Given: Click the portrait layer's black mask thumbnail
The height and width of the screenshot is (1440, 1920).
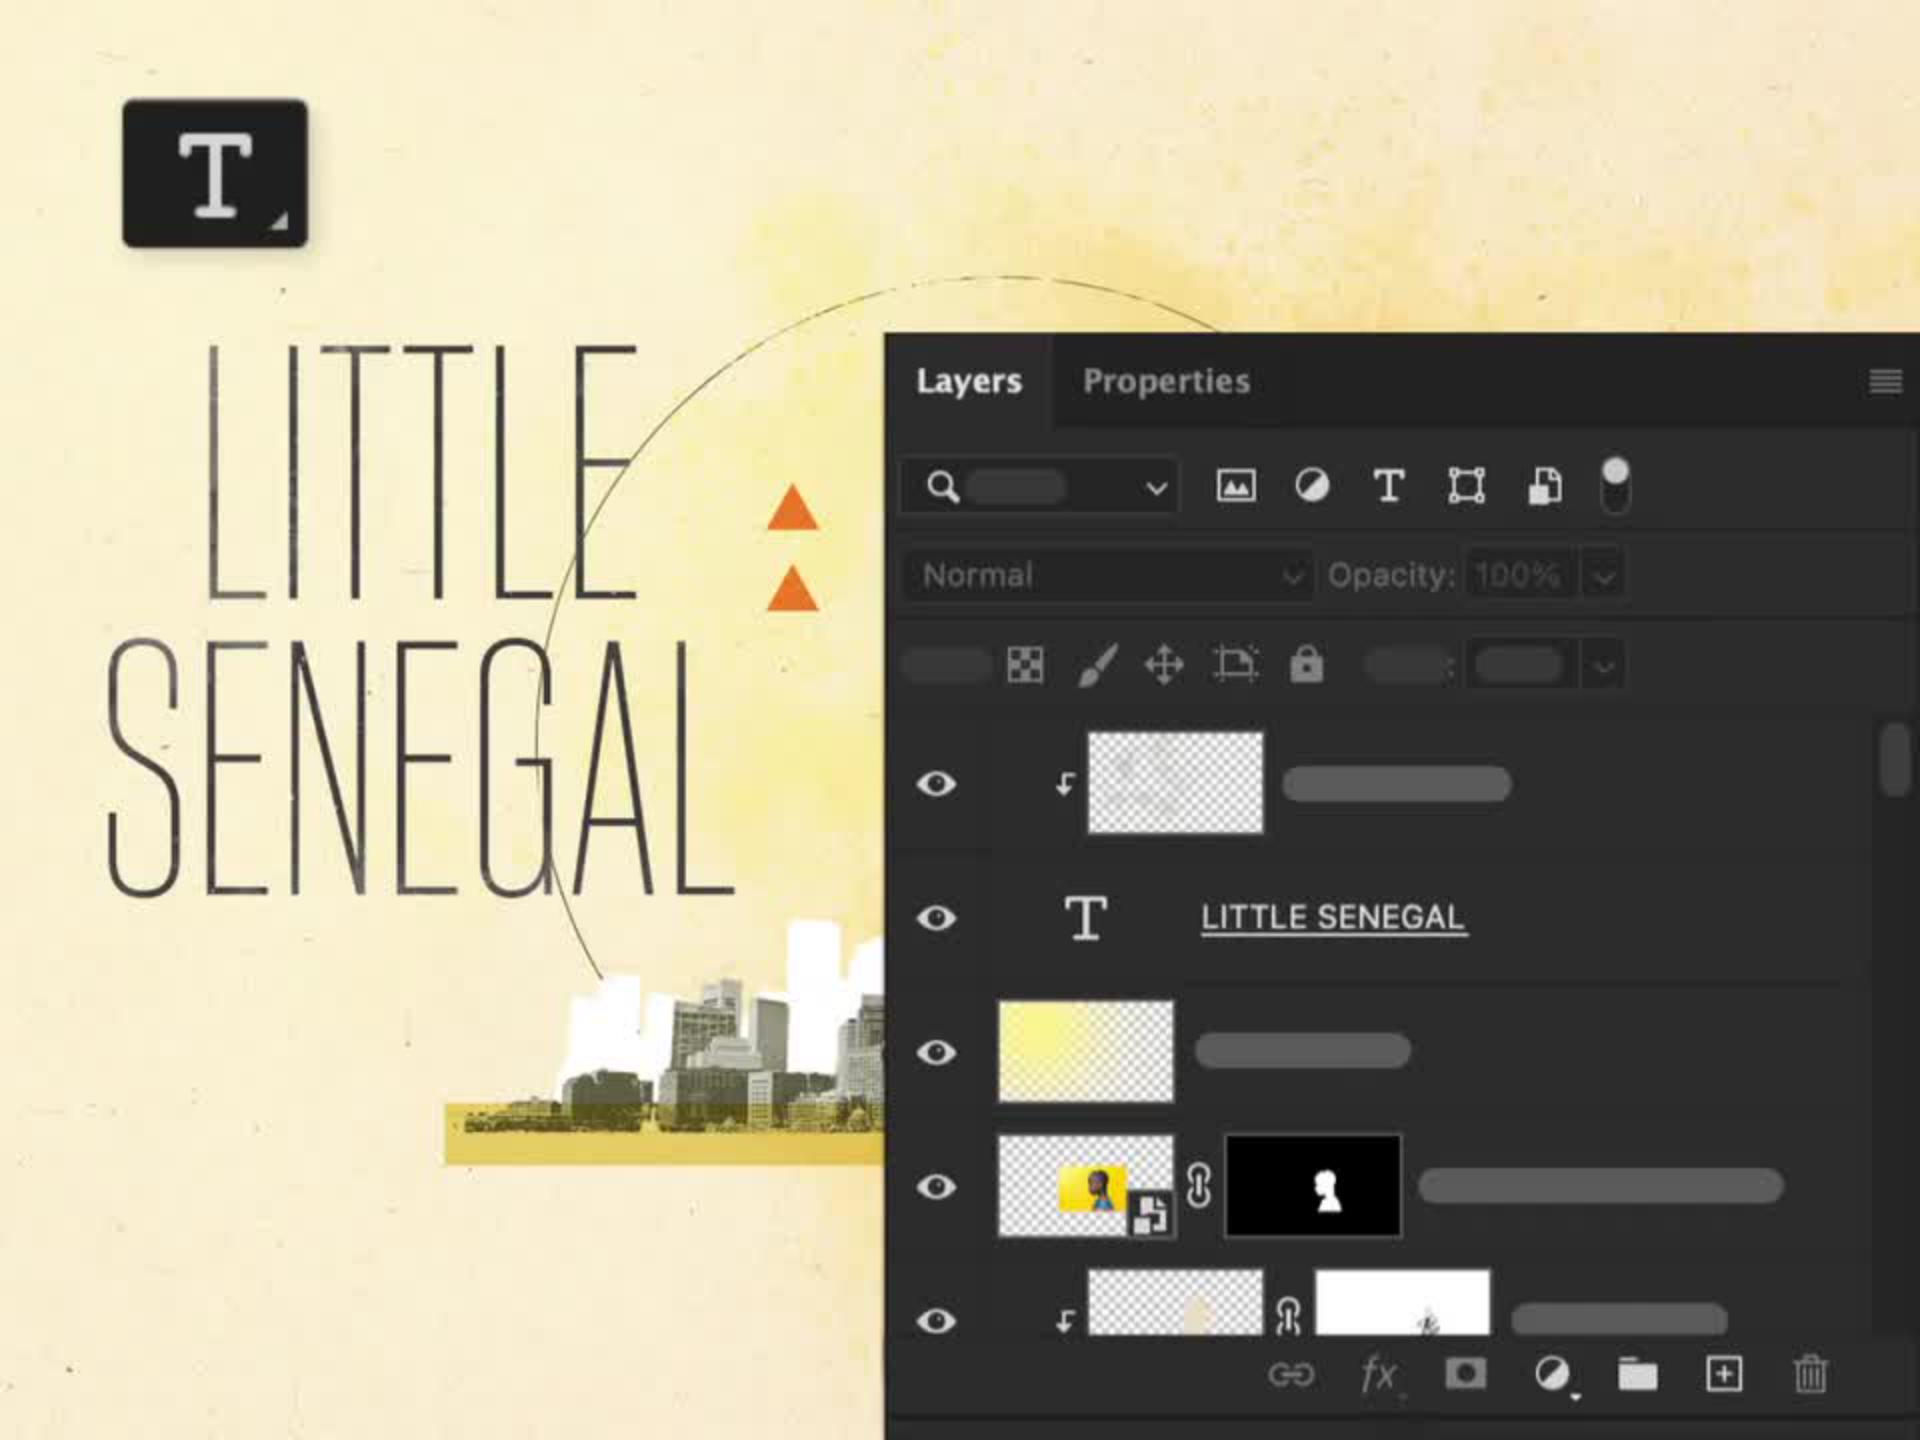Looking at the screenshot, I should (x=1313, y=1186).
